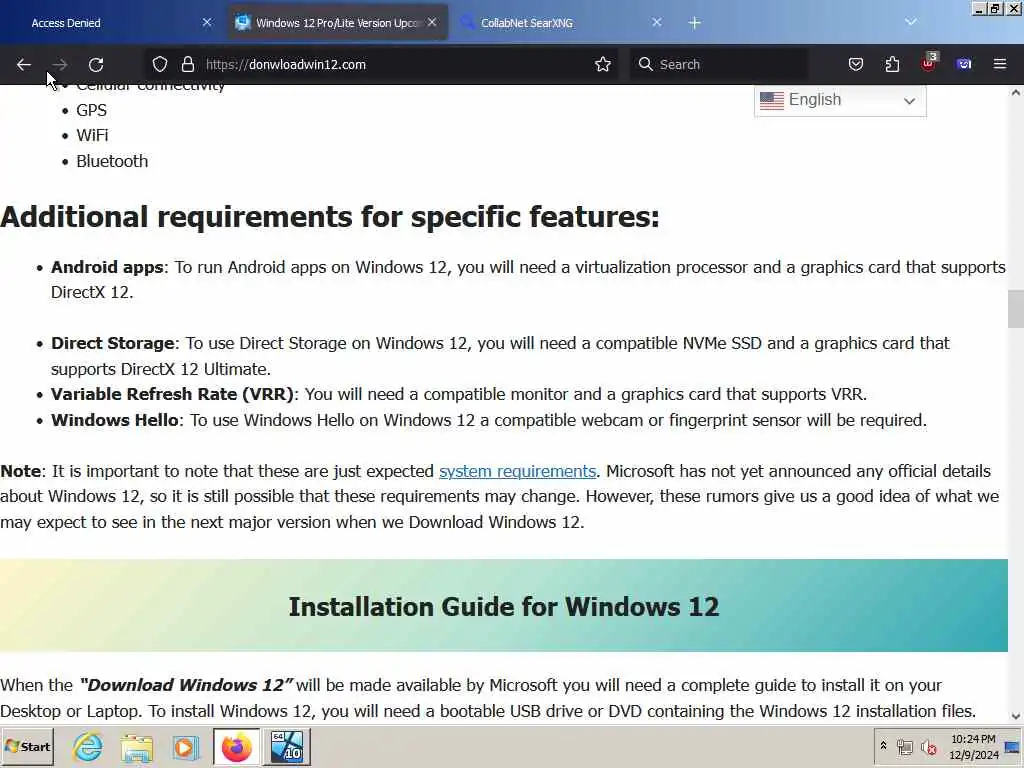1024x768 pixels.
Task: Close the Windows 12 Pro/Lite tab
Action: 432,22
